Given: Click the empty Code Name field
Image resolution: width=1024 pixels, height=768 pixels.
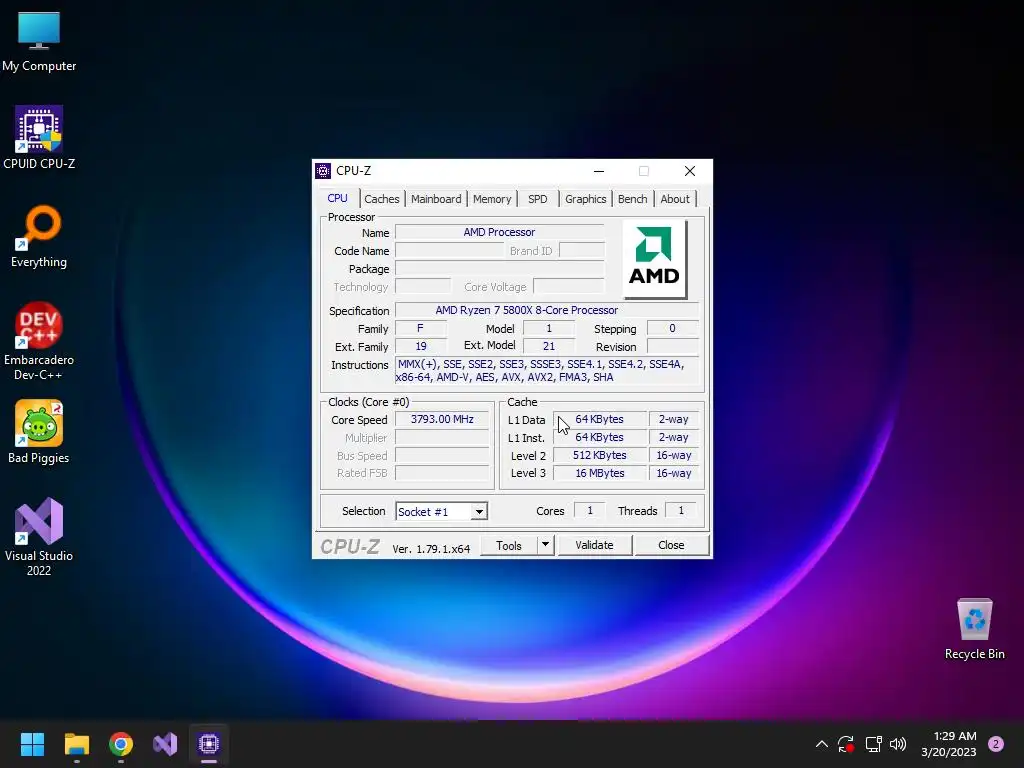Looking at the screenshot, I should (x=449, y=251).
